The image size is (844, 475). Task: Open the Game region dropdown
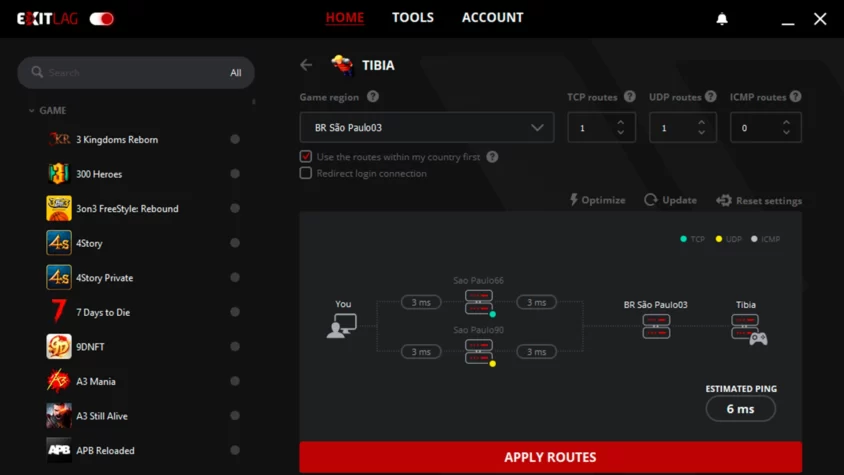click(426, 127)
